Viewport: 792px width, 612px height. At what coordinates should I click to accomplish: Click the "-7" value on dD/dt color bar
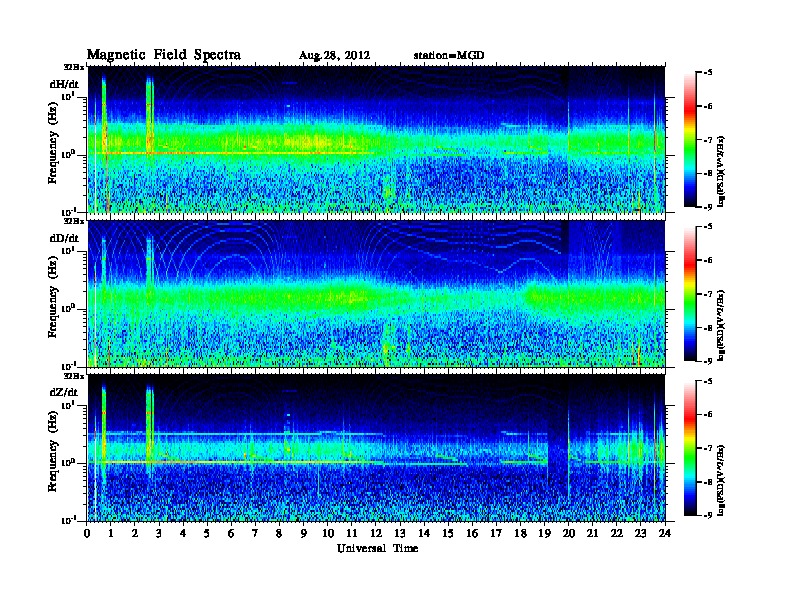coord(707,294)
